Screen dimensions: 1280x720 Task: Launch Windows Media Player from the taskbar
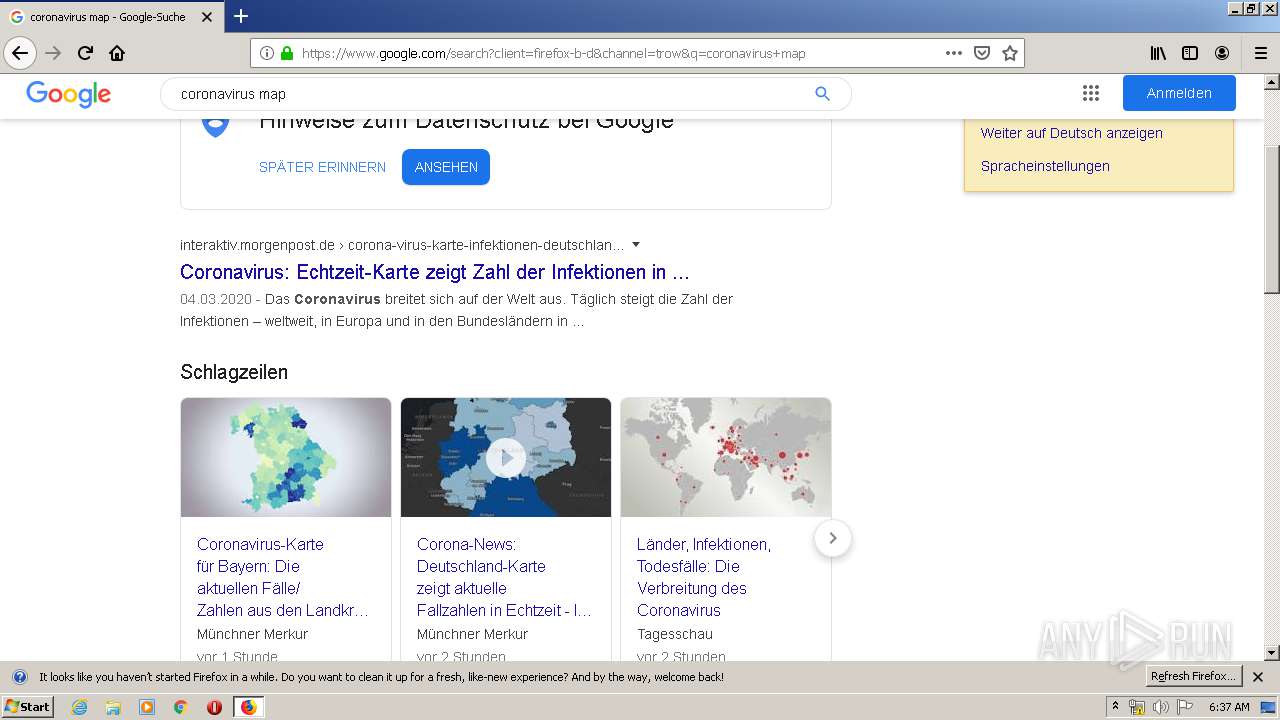point(147,707)
